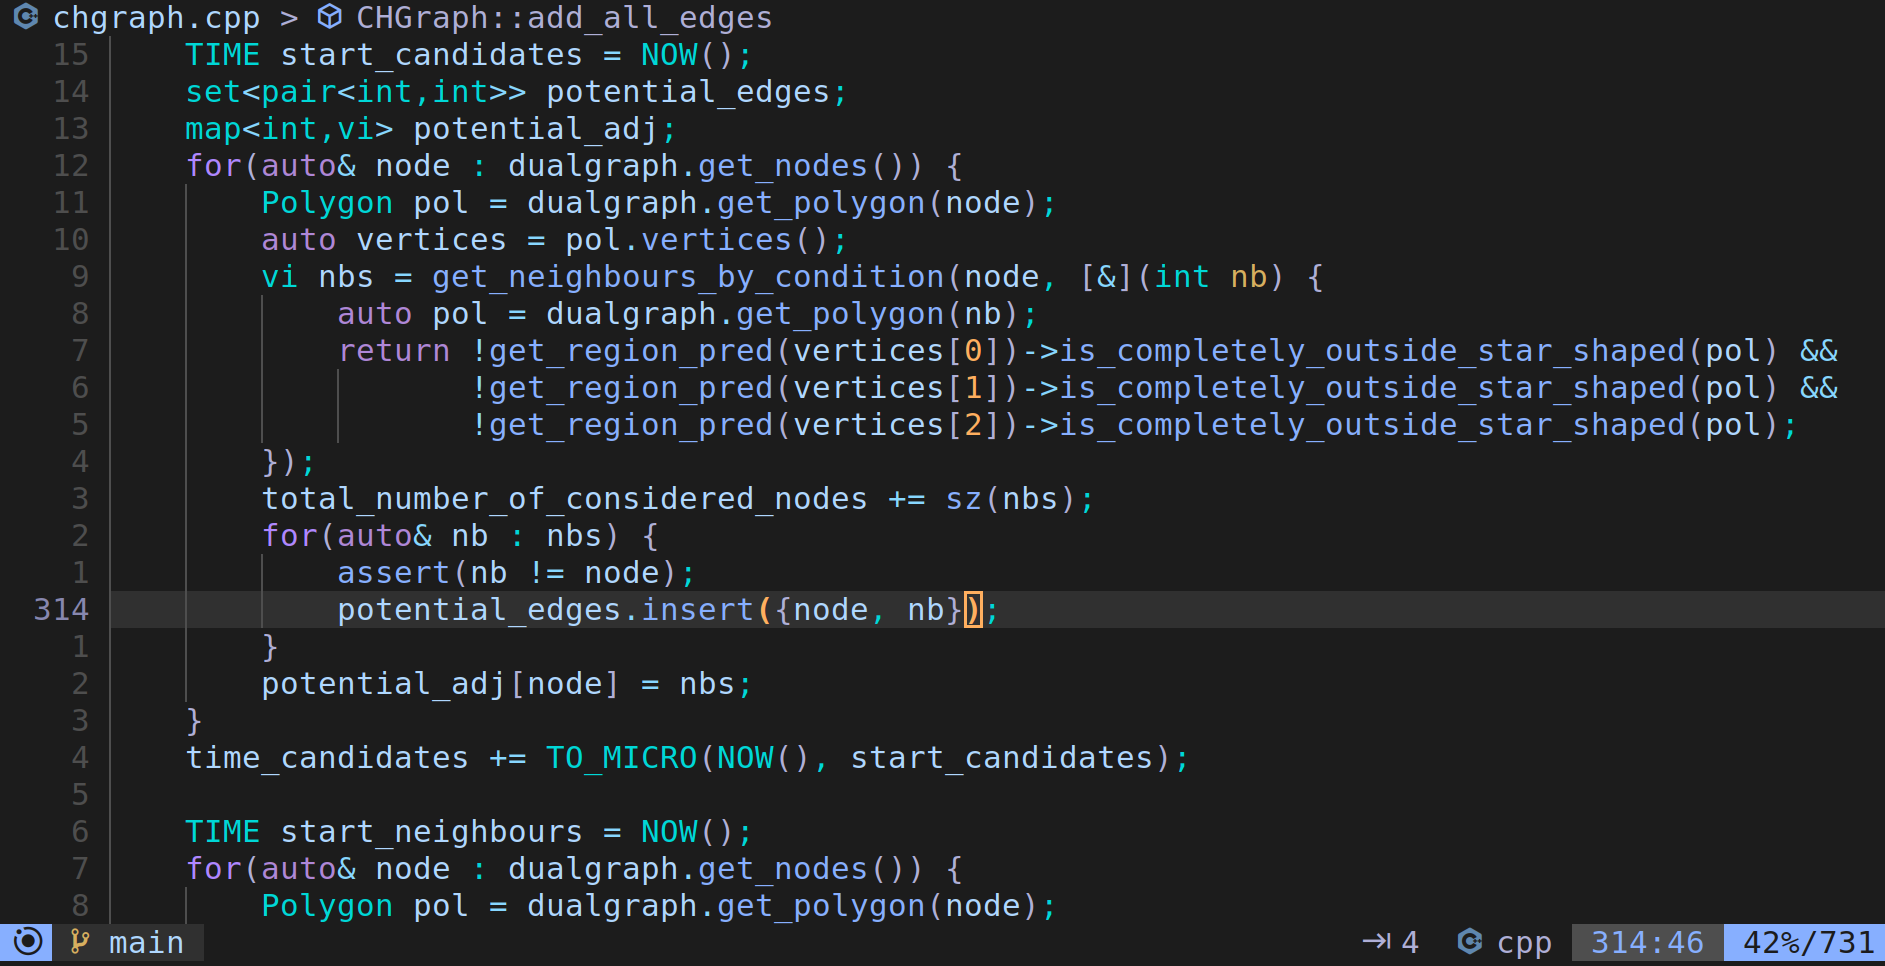This screenshot has width=1885, height=966.
Task: Click the indent size value 4
Action: coord(1410,943)
